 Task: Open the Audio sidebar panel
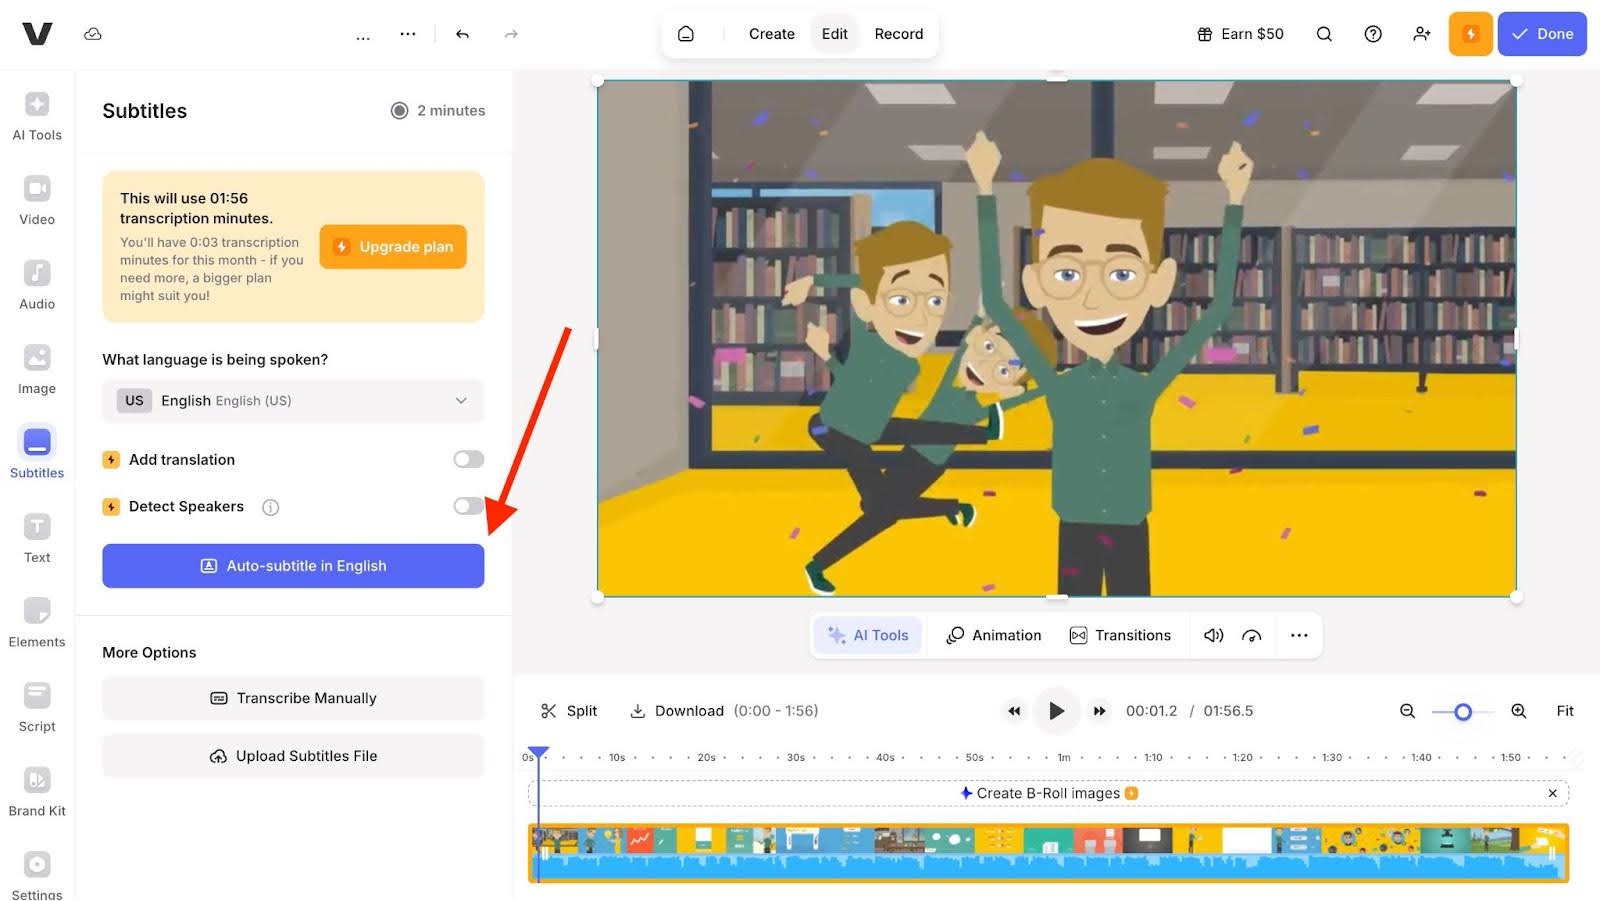37,285
